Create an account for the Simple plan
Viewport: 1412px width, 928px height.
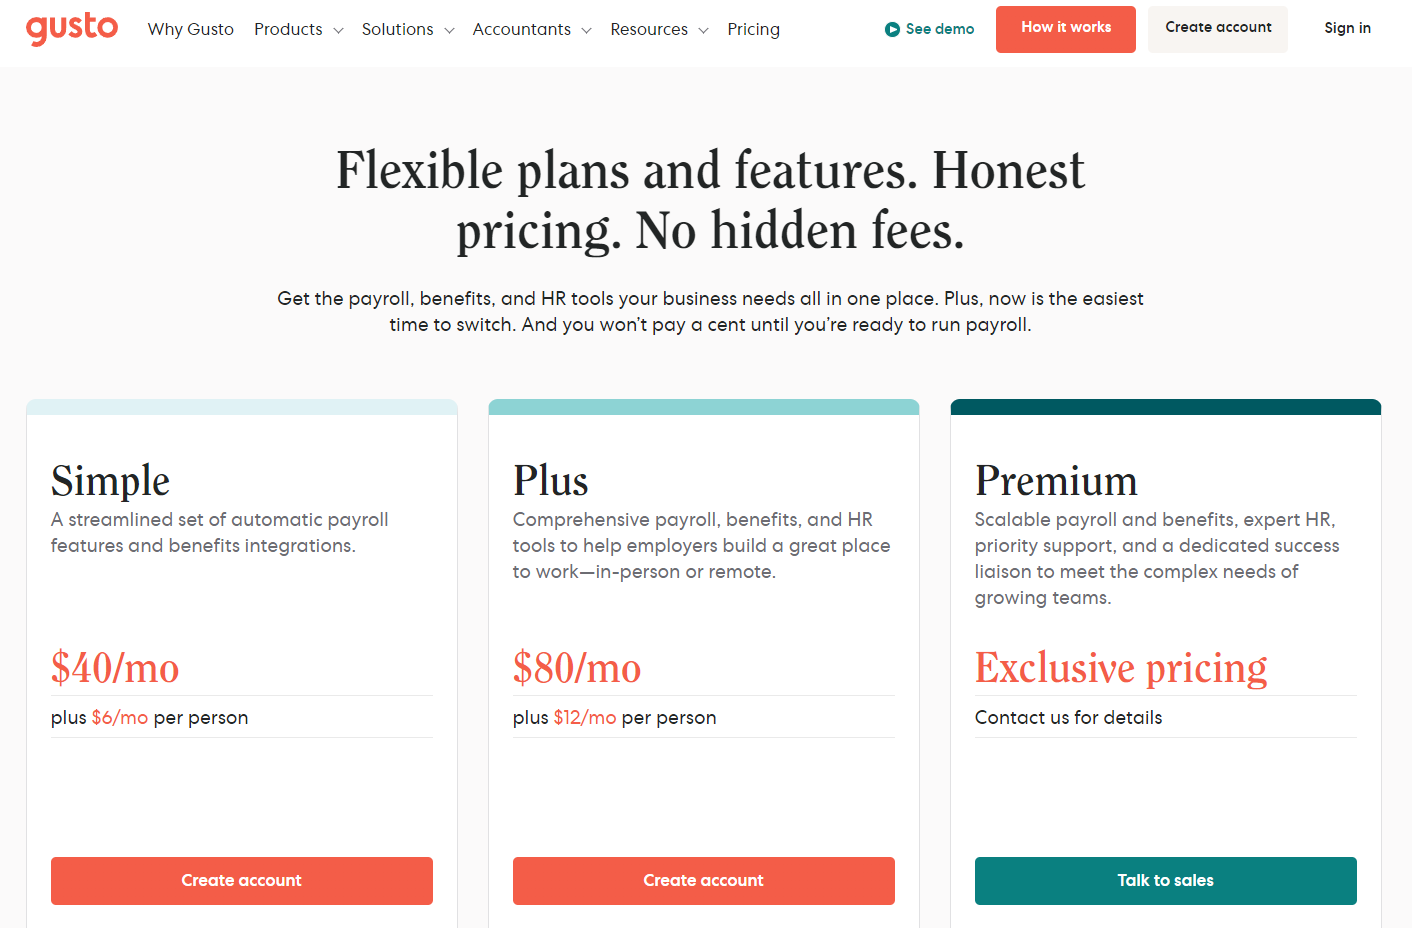(241, 881)
